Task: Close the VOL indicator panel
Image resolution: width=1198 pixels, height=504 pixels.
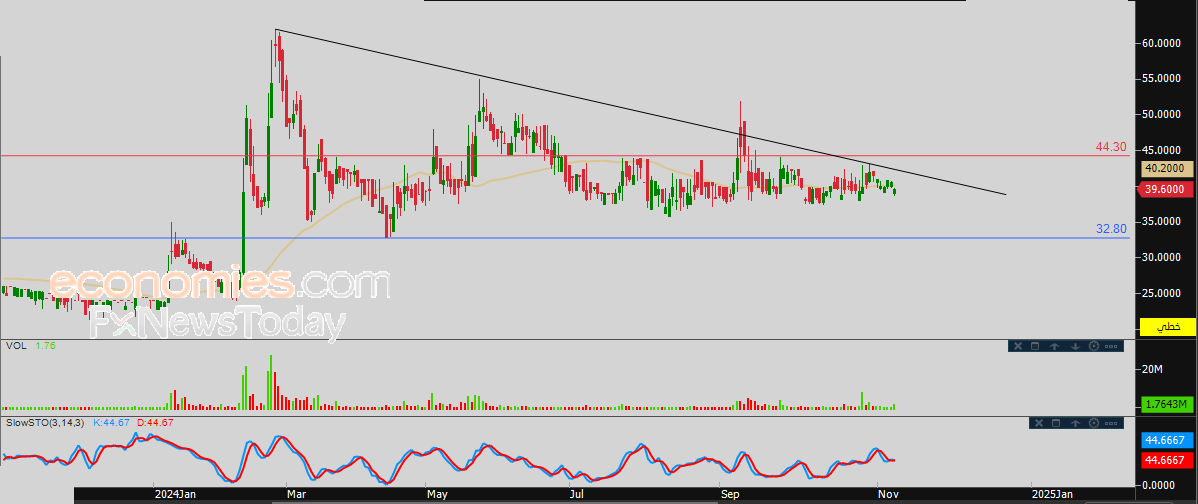Action: tap(1019, 346)
